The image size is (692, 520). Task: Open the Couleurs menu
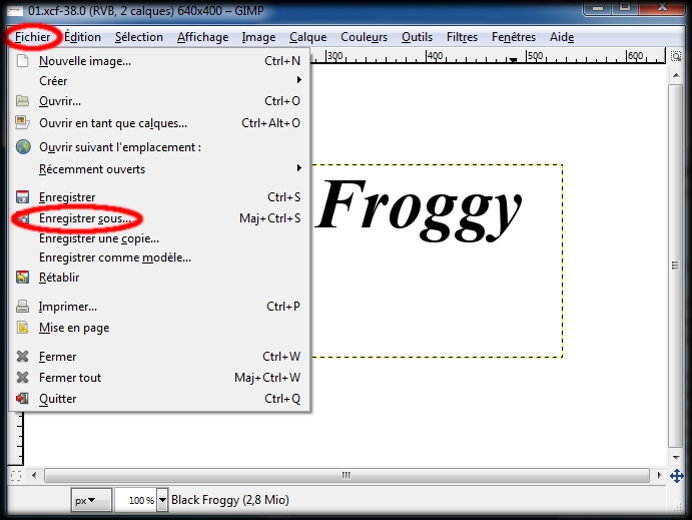tap(364, 37)
